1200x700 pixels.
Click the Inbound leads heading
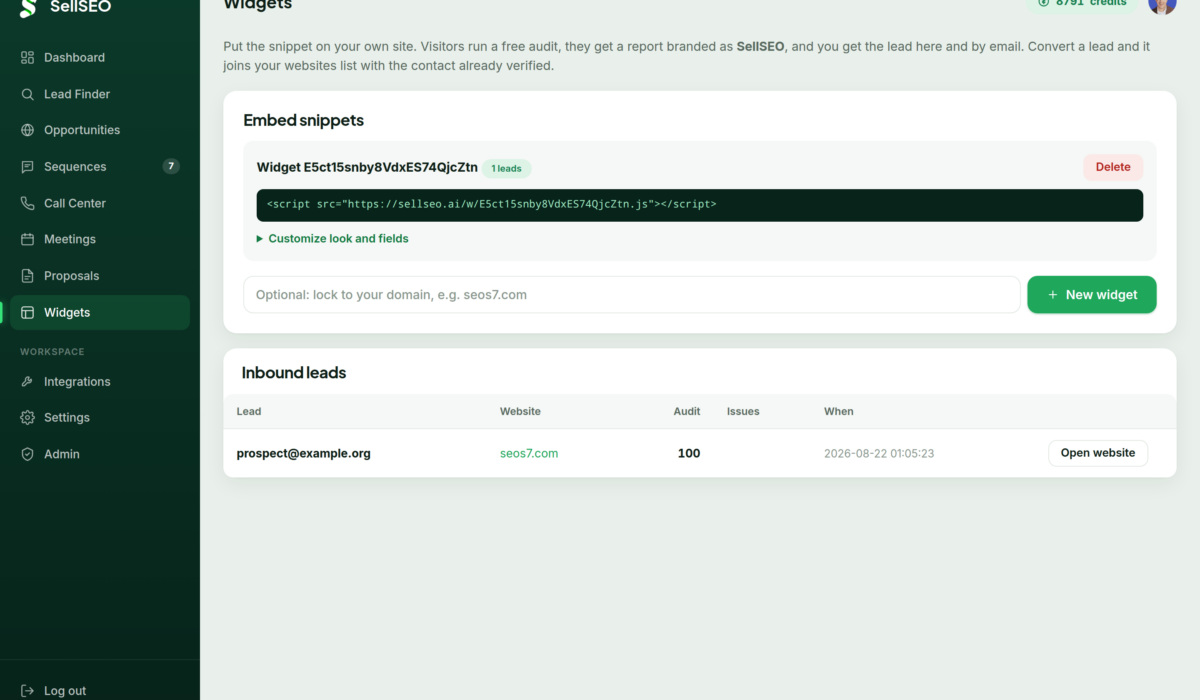click(294, 373)
